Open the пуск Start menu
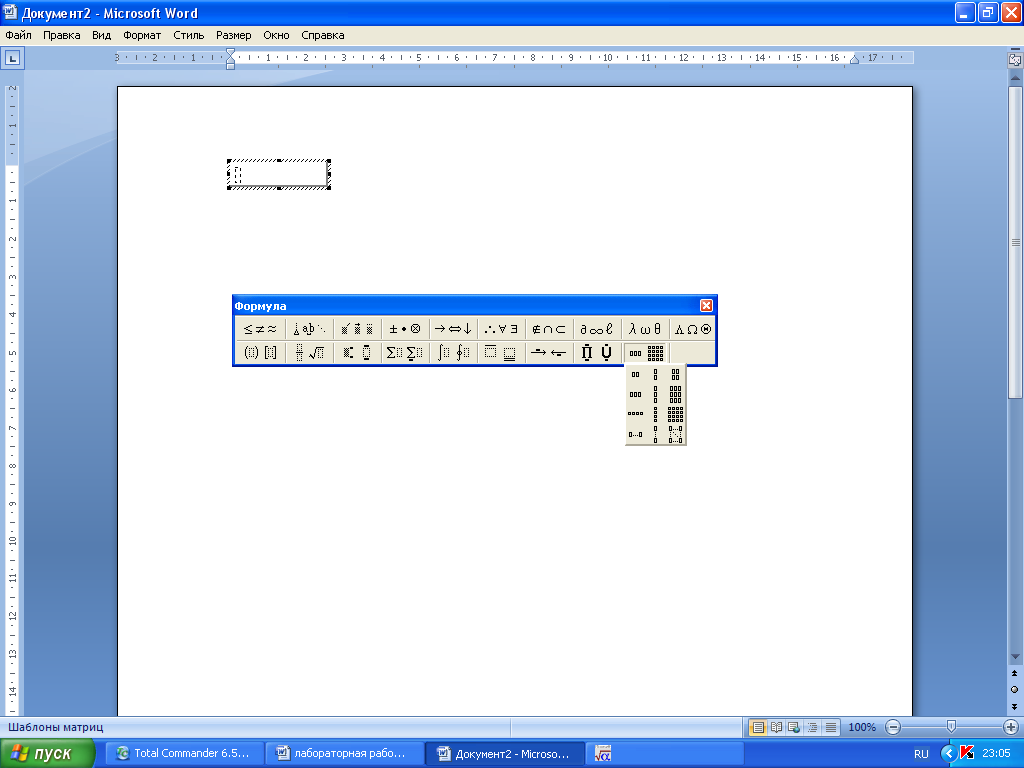 coord(48,754)
